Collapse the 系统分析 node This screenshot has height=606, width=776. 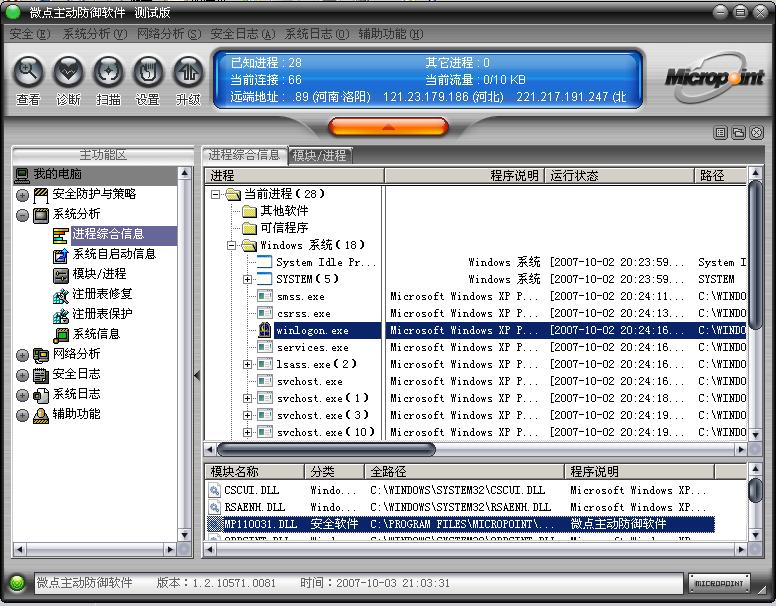[x=22, y=215]
